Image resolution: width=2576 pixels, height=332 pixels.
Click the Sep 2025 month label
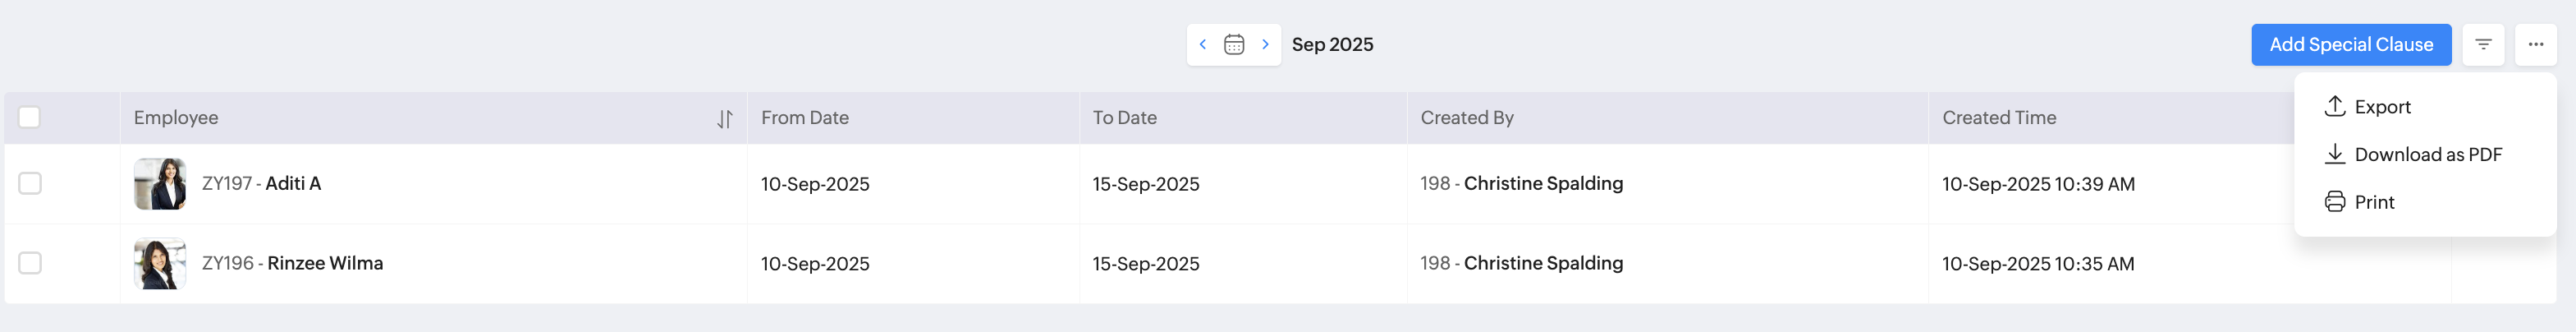[x=1332, y=44]
